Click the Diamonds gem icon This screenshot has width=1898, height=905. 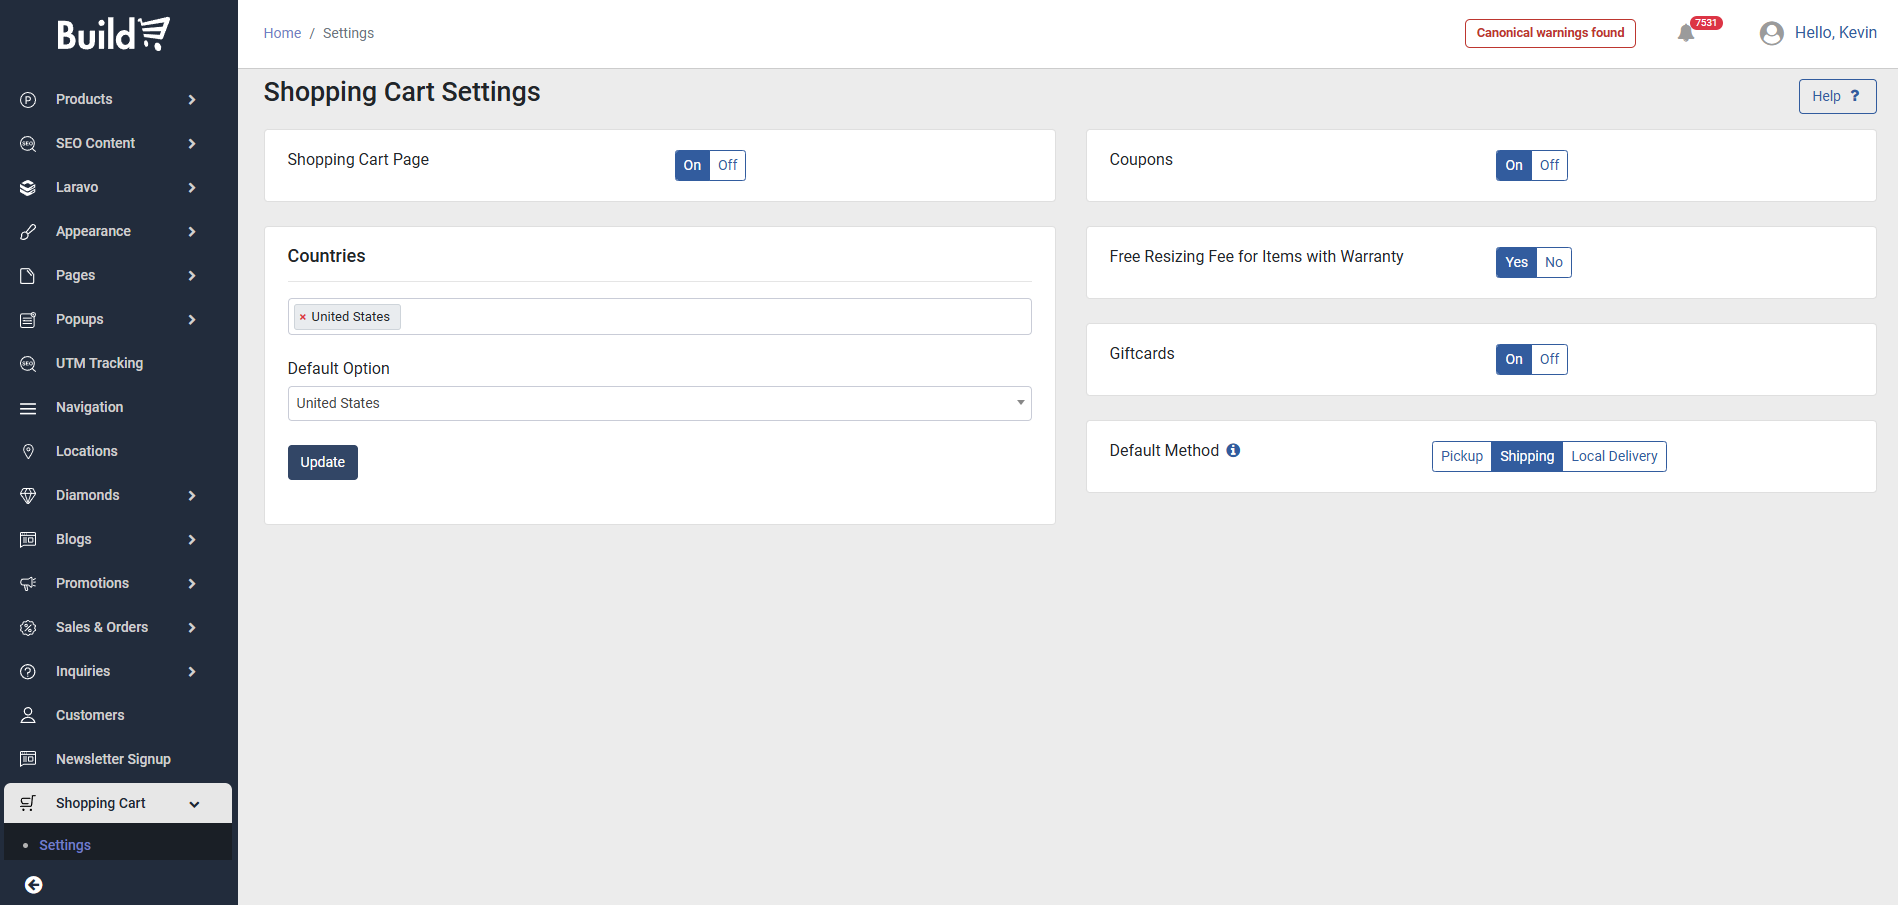(28, 496)
